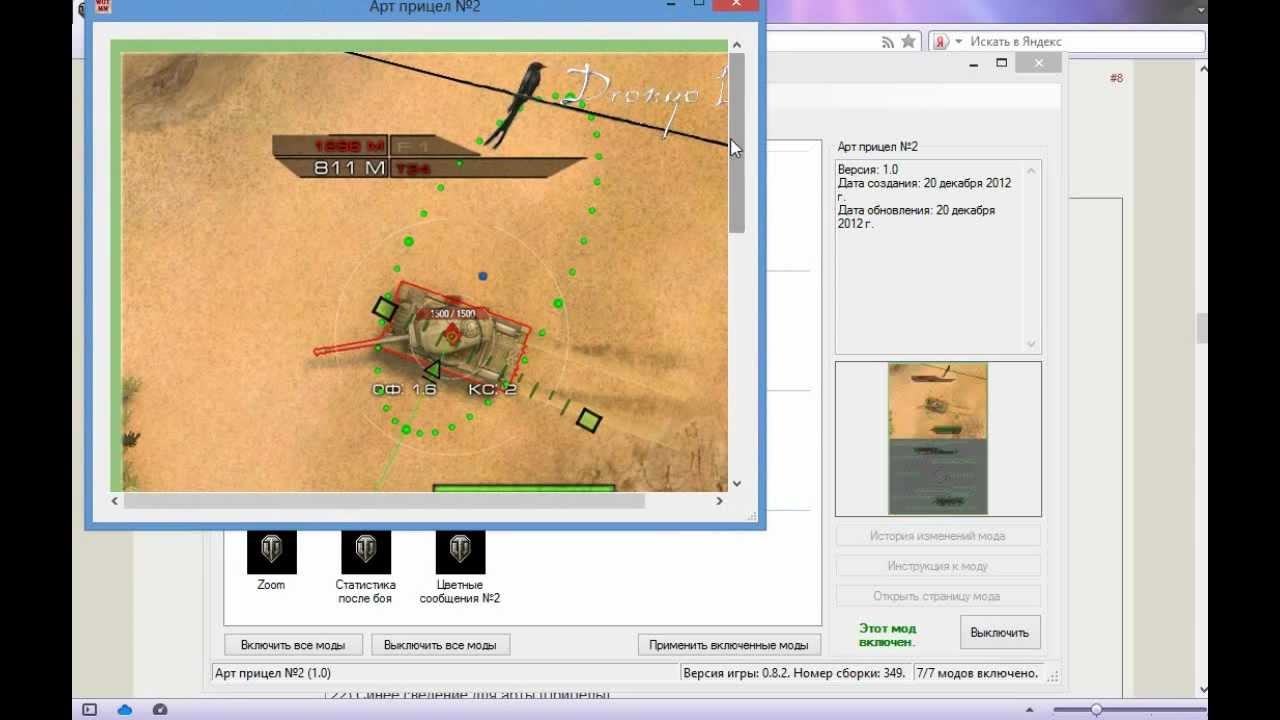Click the RSS feed icon in browser address bar

pyautogui.click(x=888, y=42)
